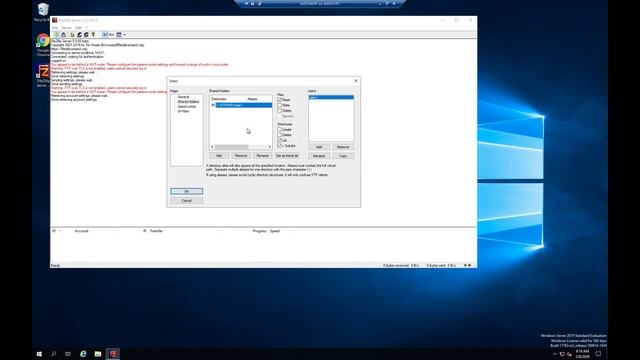Toggle the Directories List checkbox

click(280, 140)
